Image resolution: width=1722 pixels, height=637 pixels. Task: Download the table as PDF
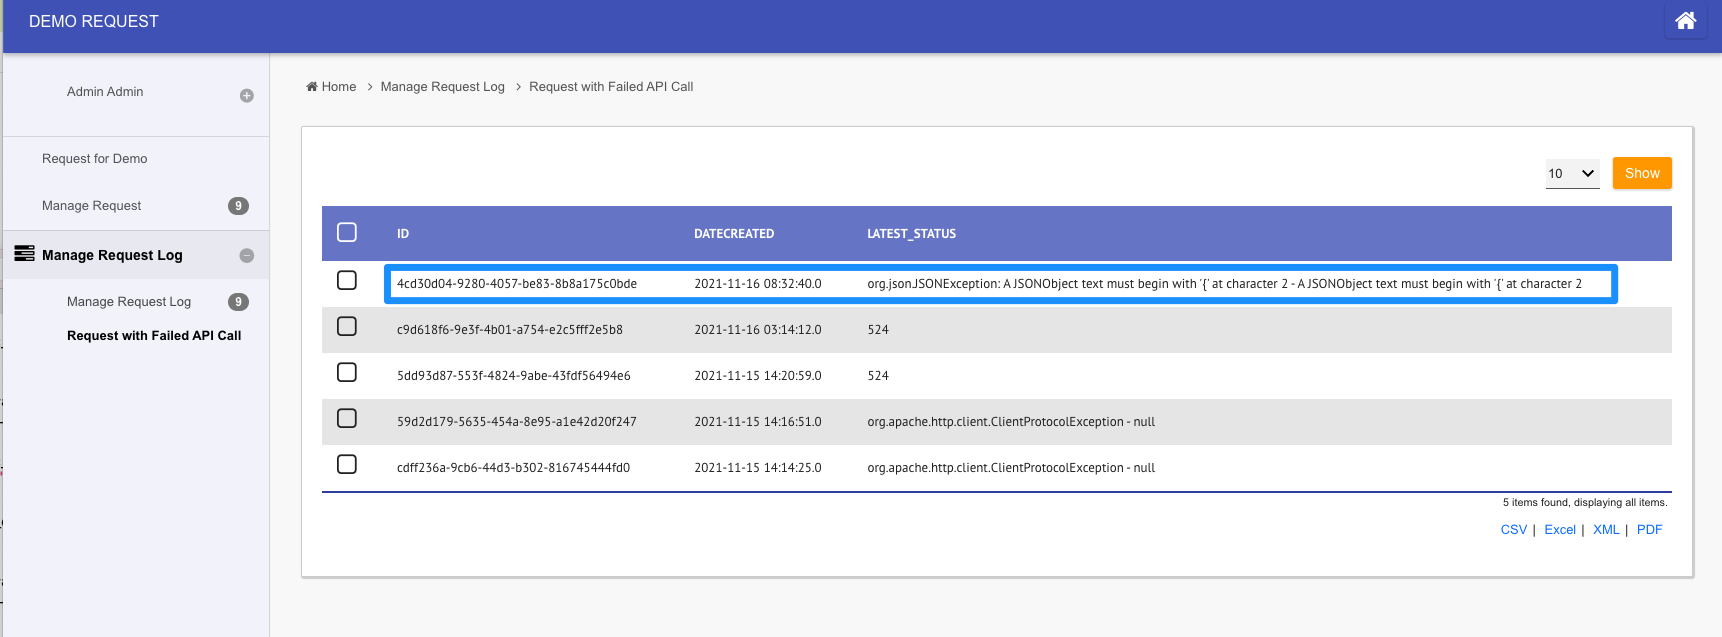point(1649,530)
